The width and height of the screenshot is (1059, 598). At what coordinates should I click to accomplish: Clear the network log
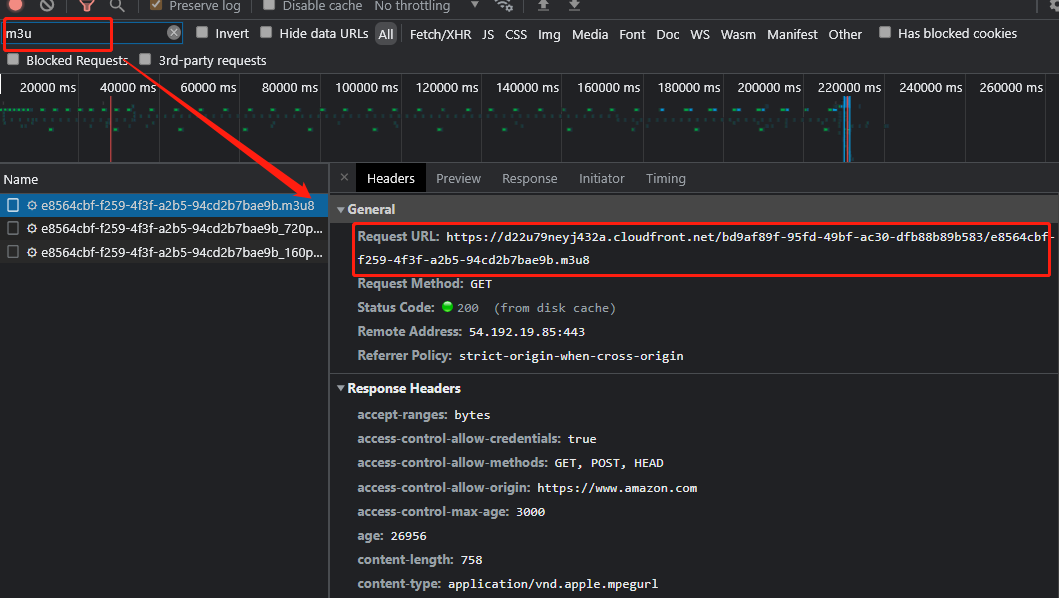coord(47,5)
